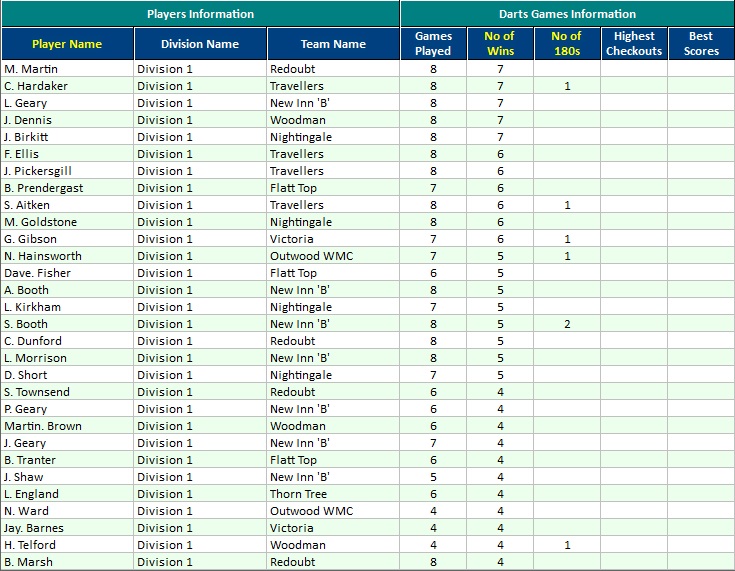Image resolution: width=735 pixels, height=571 pixels.
Task: Click the Team Name column header
Action: [333, 44]
